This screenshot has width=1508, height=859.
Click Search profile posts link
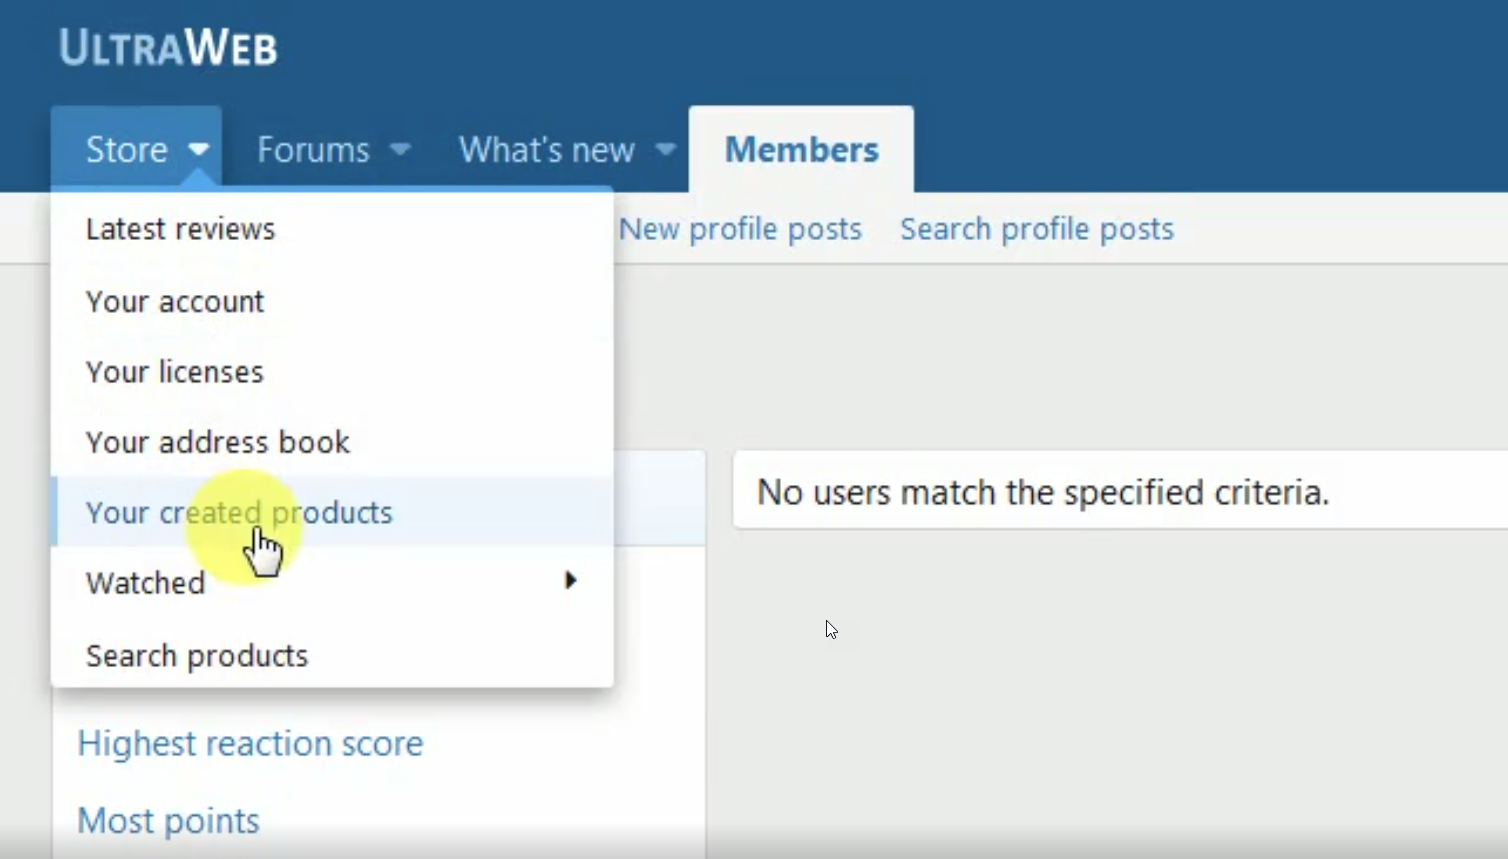click(x=1036, y=229)
